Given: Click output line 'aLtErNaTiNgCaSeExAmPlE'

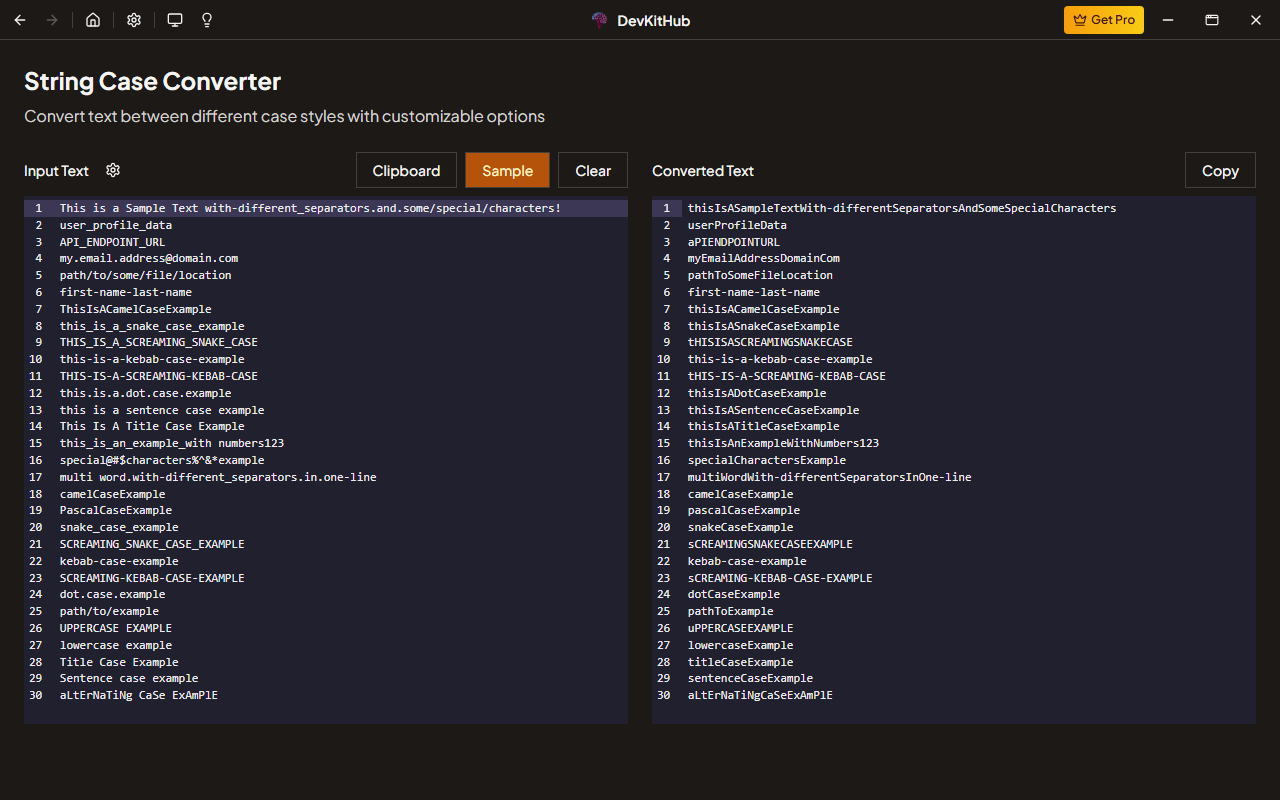Looking at the screenshot, I should (760, 695).
